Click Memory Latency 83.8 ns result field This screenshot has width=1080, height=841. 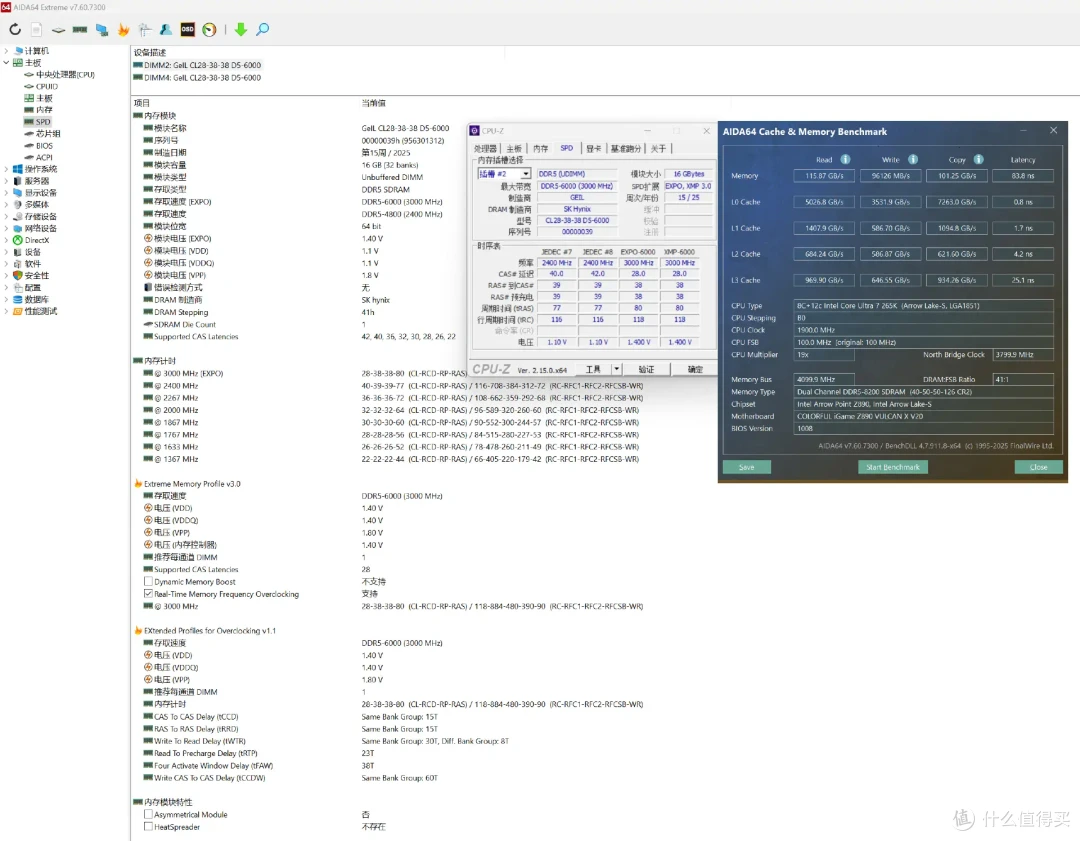tap(1023, 176)
